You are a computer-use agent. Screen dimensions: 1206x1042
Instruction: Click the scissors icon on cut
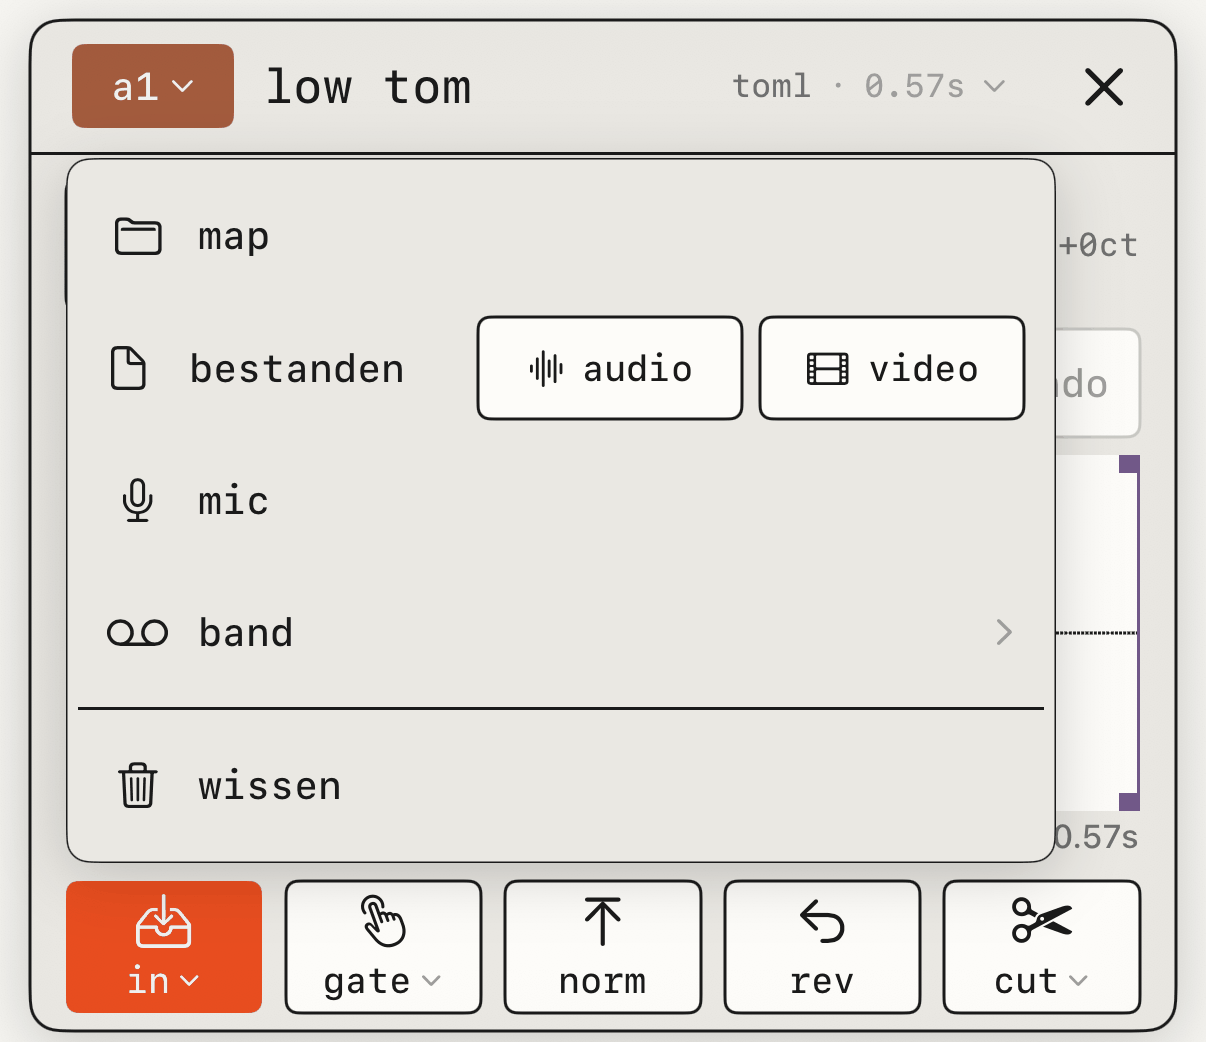point(1041,920)
